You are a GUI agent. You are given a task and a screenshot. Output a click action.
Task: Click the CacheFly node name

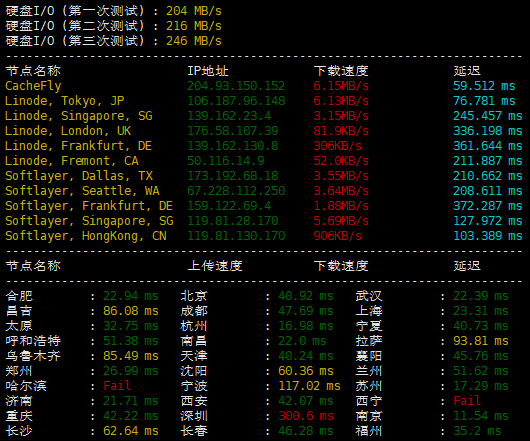pos(33,86)
